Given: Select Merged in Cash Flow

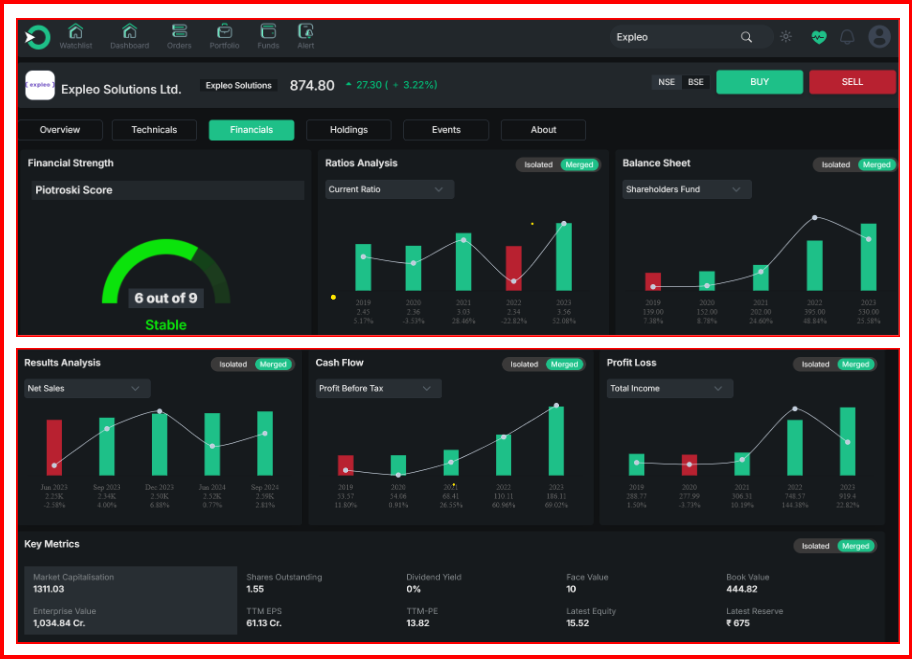Looking at the screenshot, I should coord(565,365).
